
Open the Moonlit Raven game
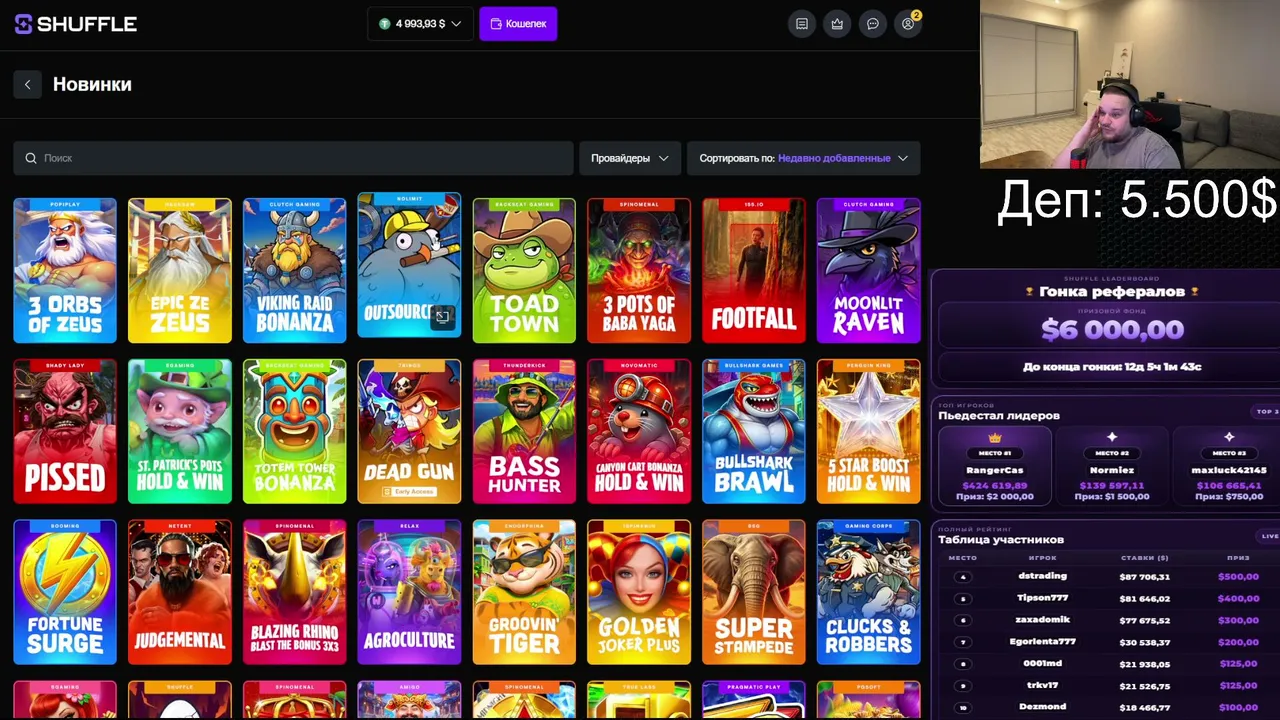pos(869,271)
